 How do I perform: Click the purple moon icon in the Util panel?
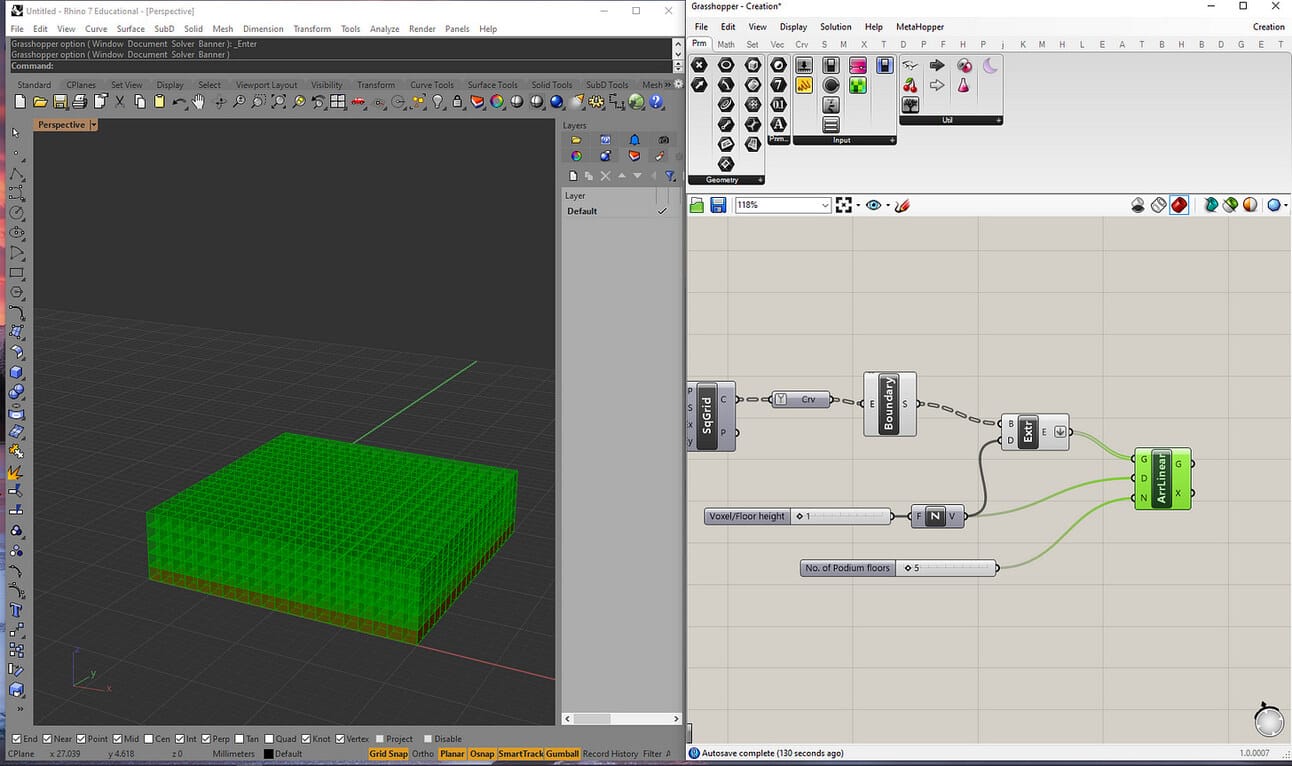click(990, 65)
